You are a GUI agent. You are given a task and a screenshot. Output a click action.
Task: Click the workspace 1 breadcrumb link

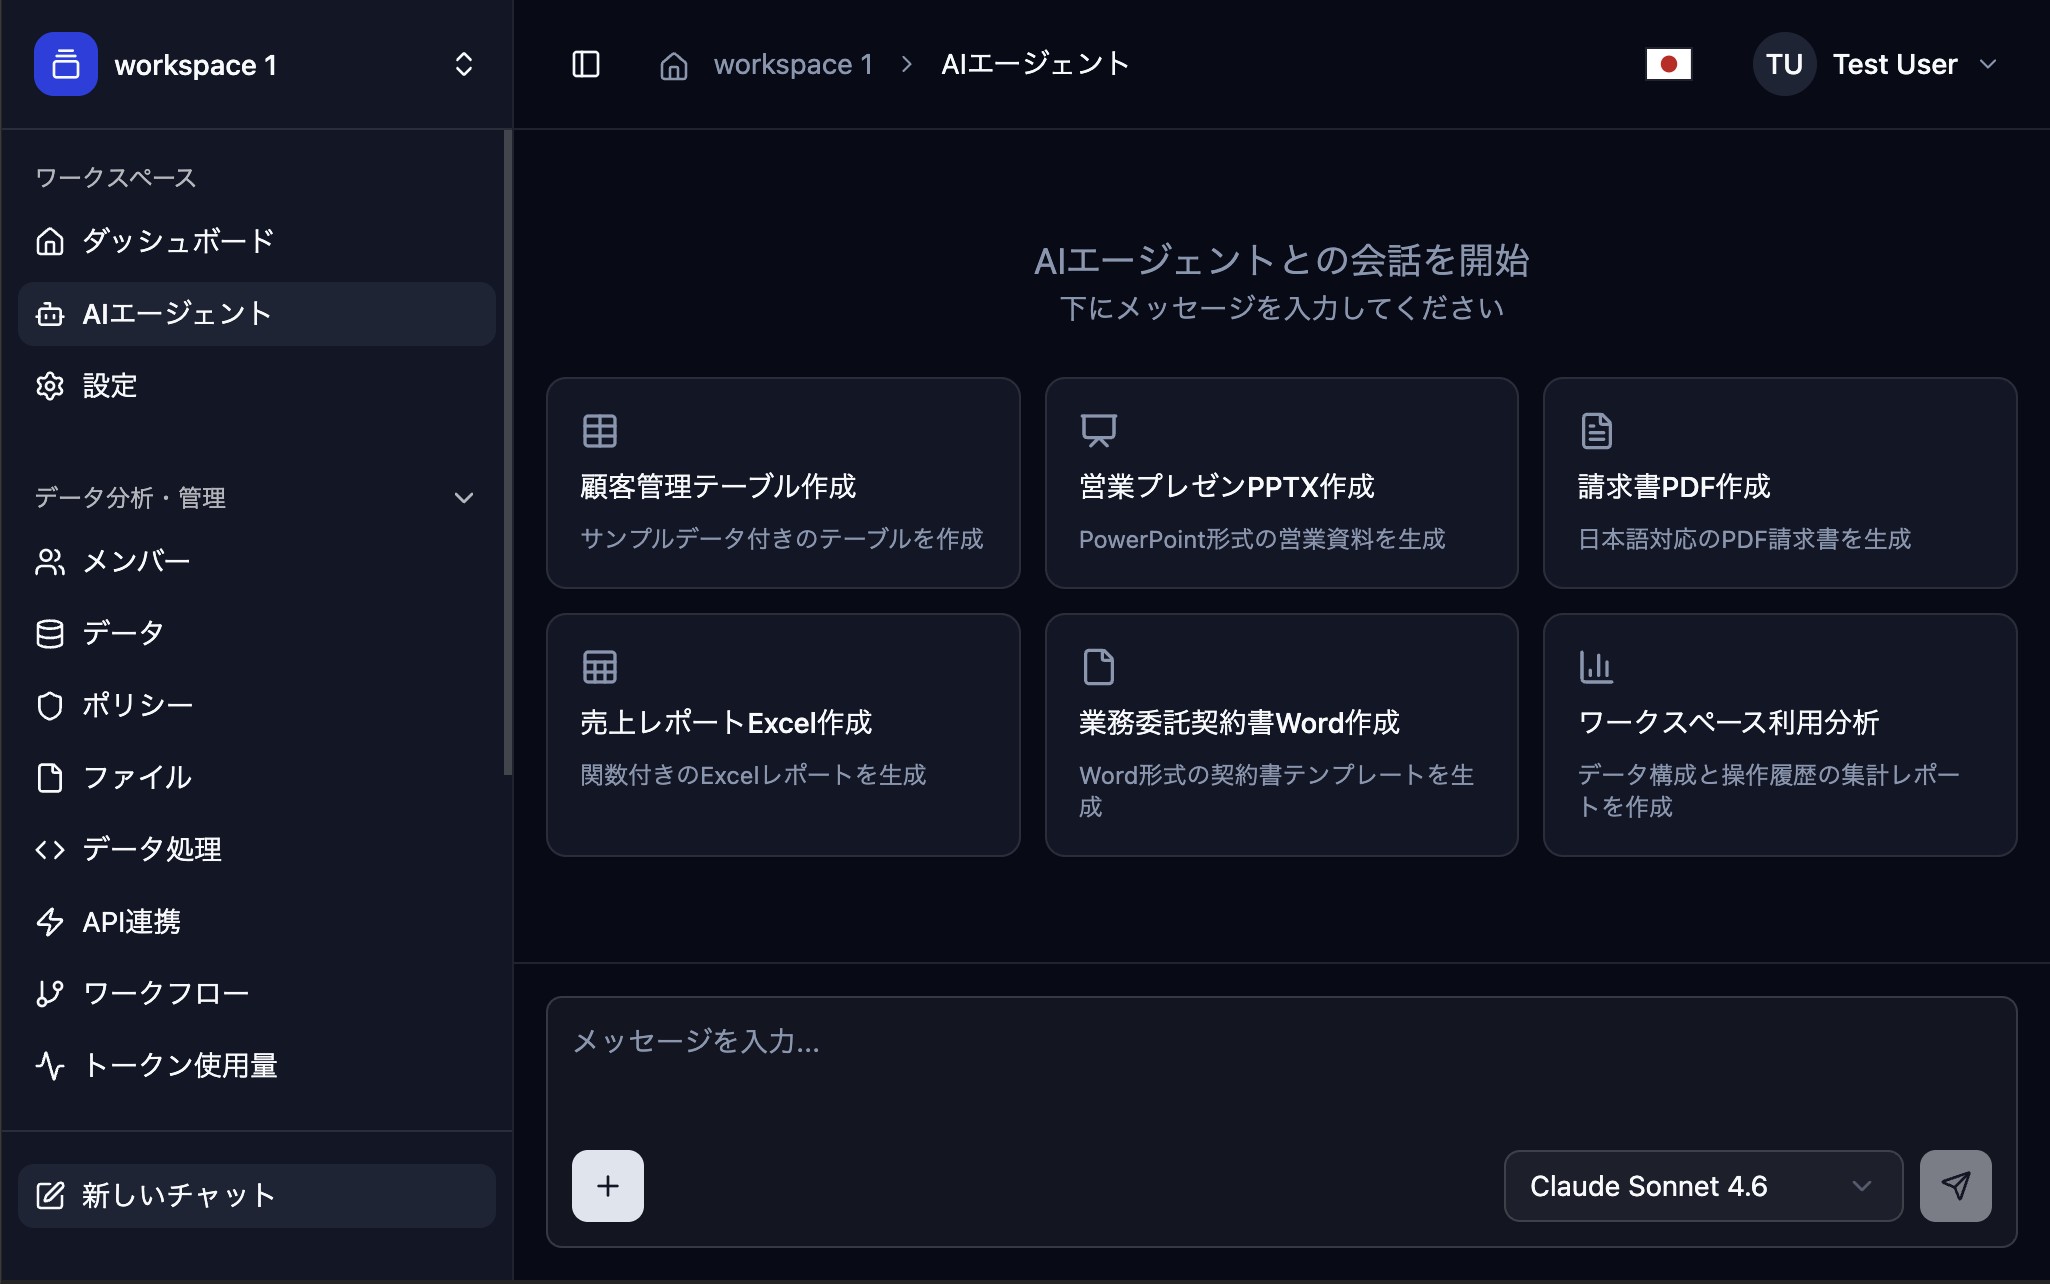pyautogui.click(x=792, y=65)
